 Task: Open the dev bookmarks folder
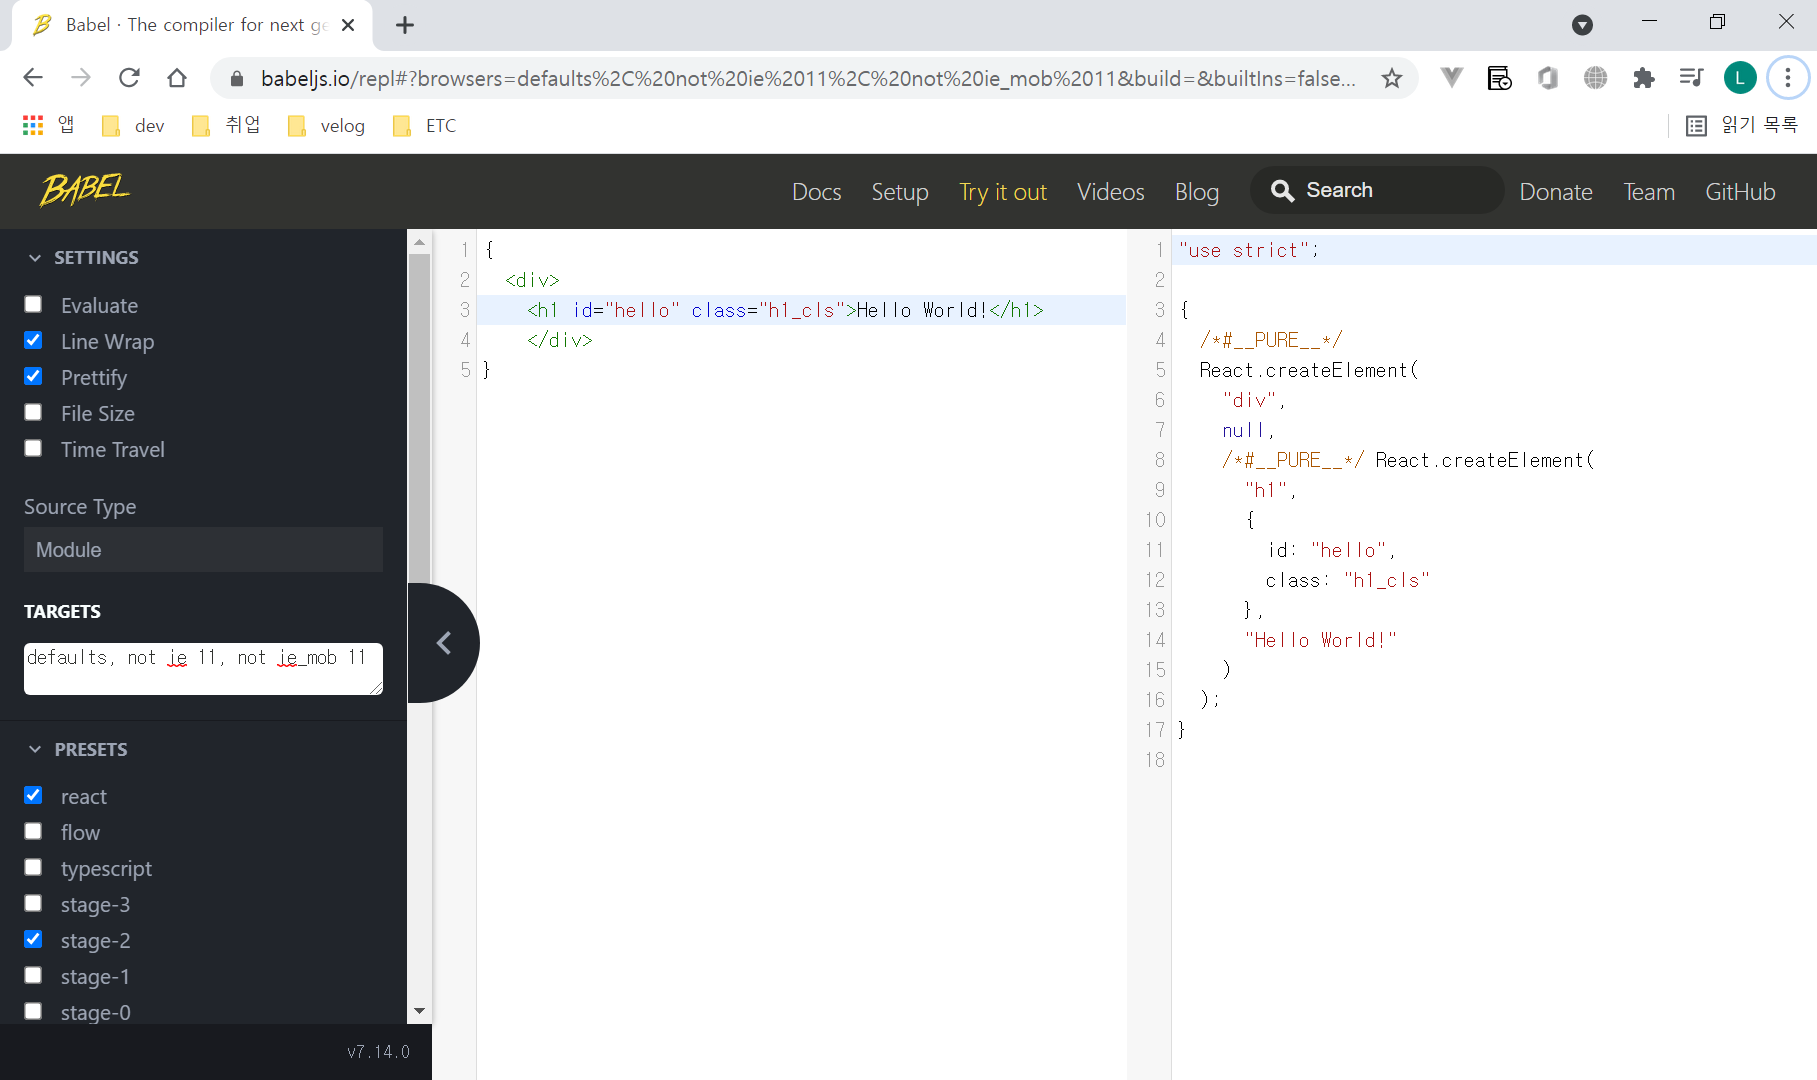[133, 125]
